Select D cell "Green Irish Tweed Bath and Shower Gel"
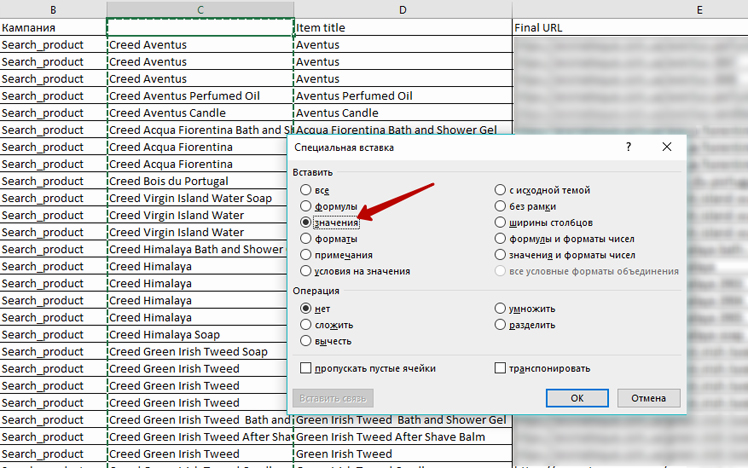This screenshot has height=468, width=748. click(403, 420)
